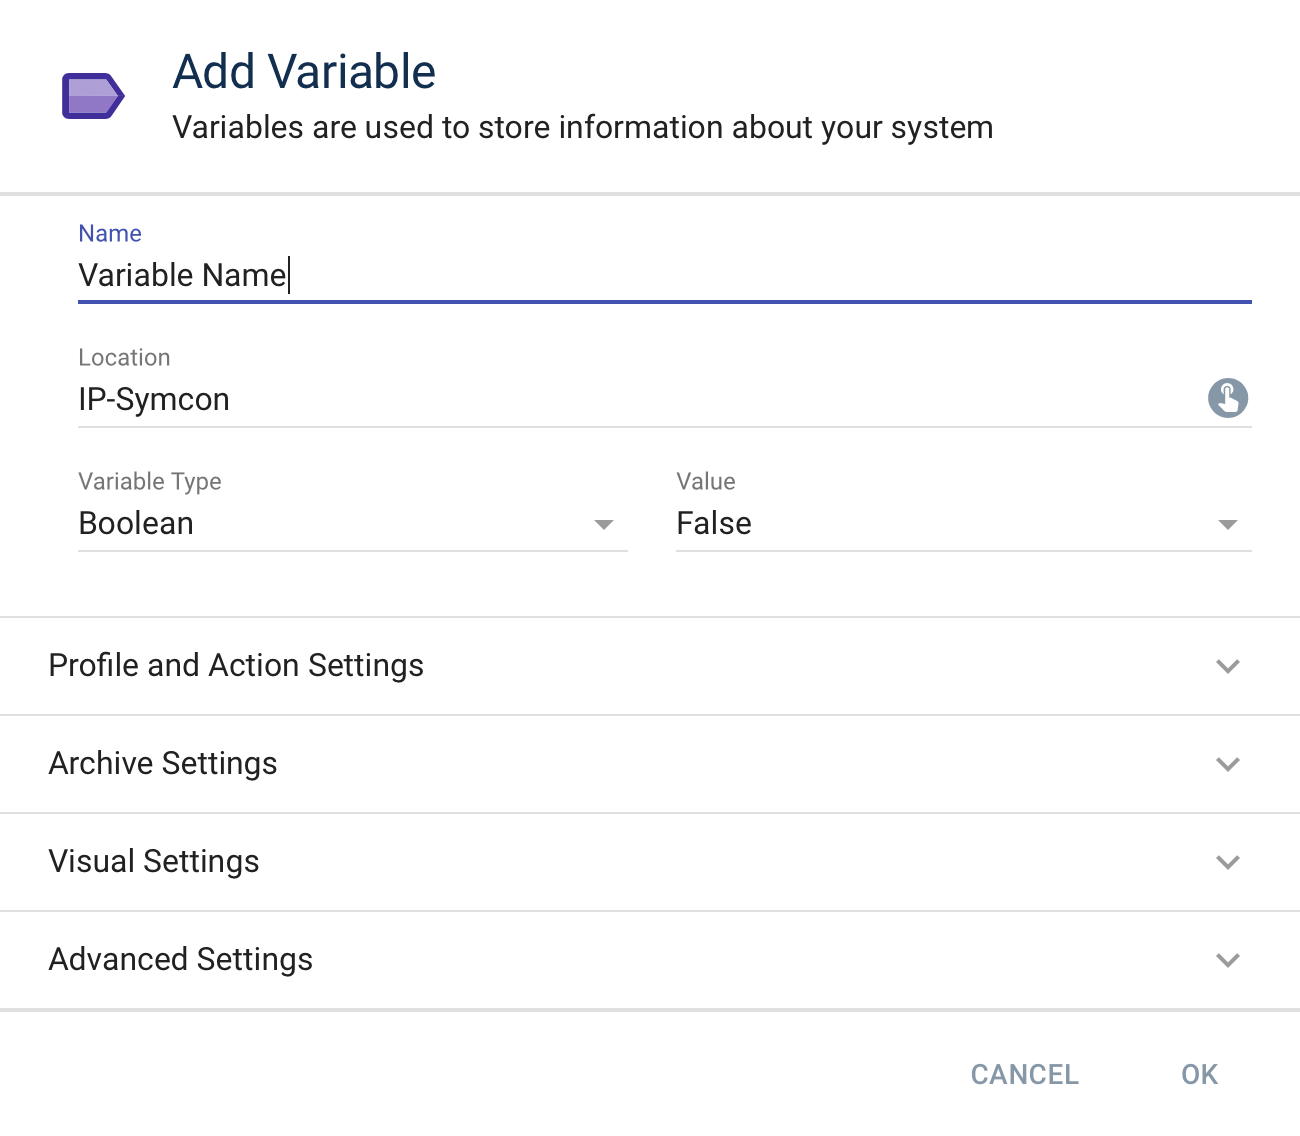Click the Value dropdown arrow
This screenshot has width=1300, height=1136.
coord(1228,523)
